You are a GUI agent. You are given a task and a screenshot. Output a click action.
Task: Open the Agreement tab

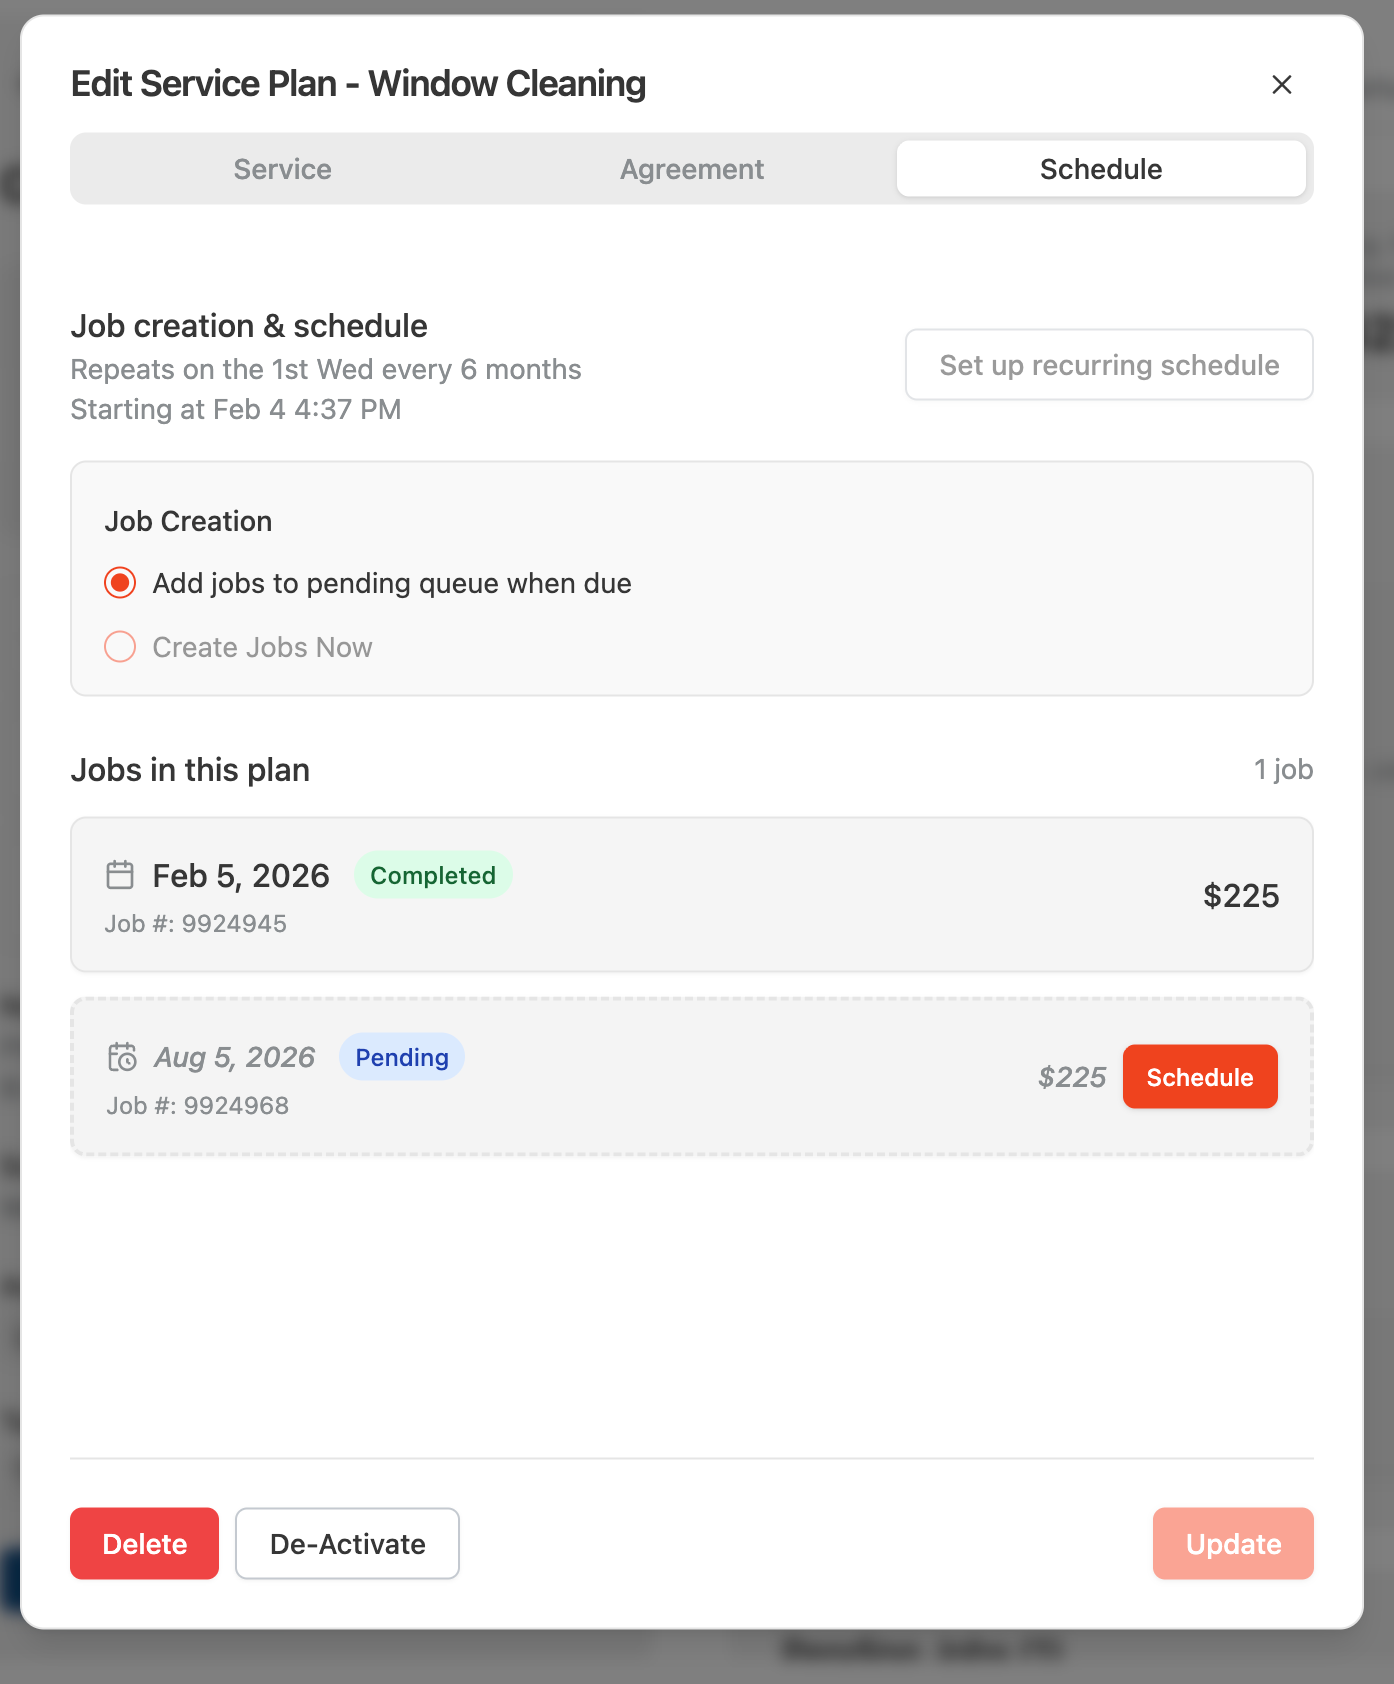(692, 169)
